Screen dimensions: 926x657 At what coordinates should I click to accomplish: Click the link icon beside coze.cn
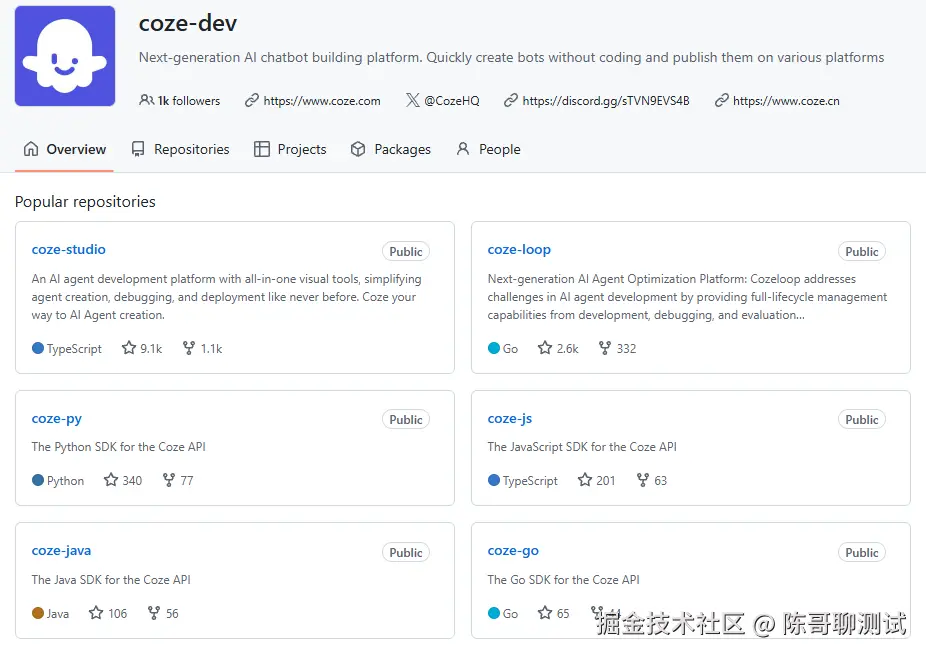pos(722,100)
